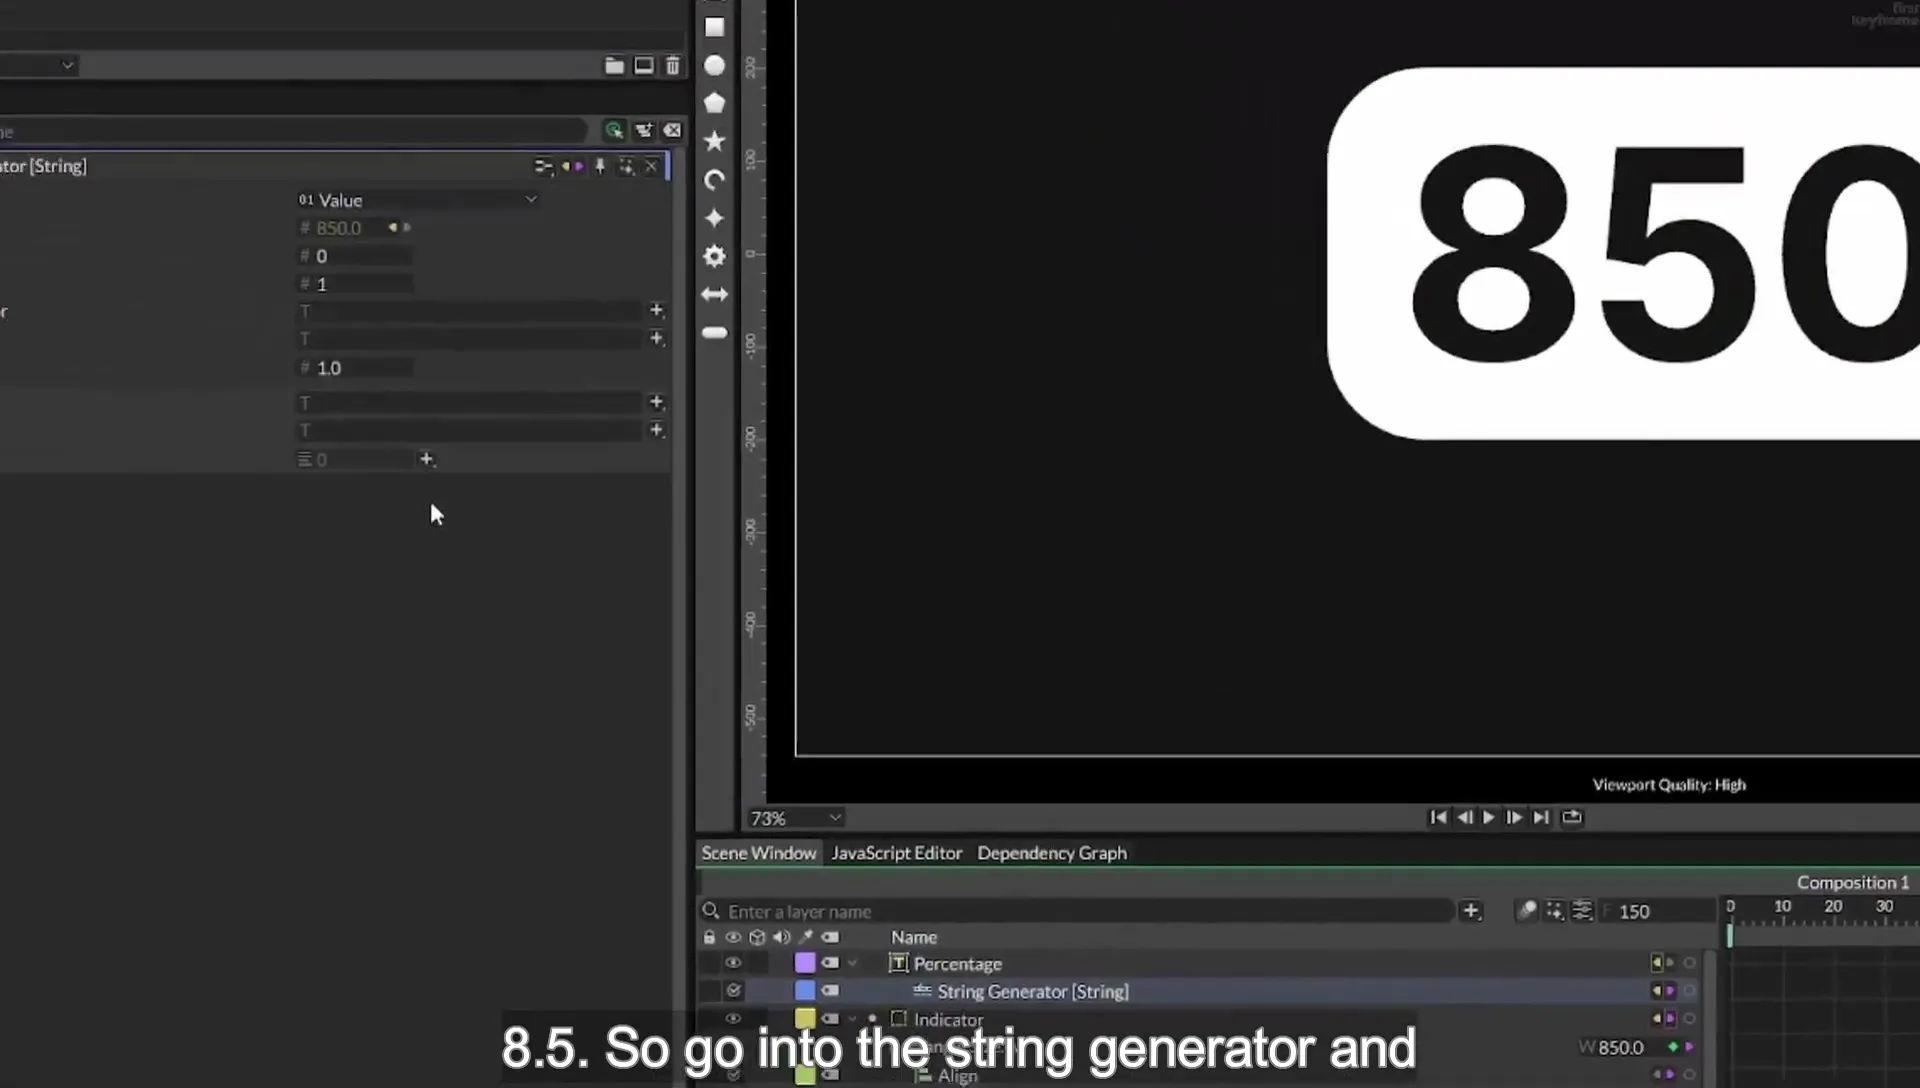Toggle the String Generator enabled checkmark

tap(733, 990)
